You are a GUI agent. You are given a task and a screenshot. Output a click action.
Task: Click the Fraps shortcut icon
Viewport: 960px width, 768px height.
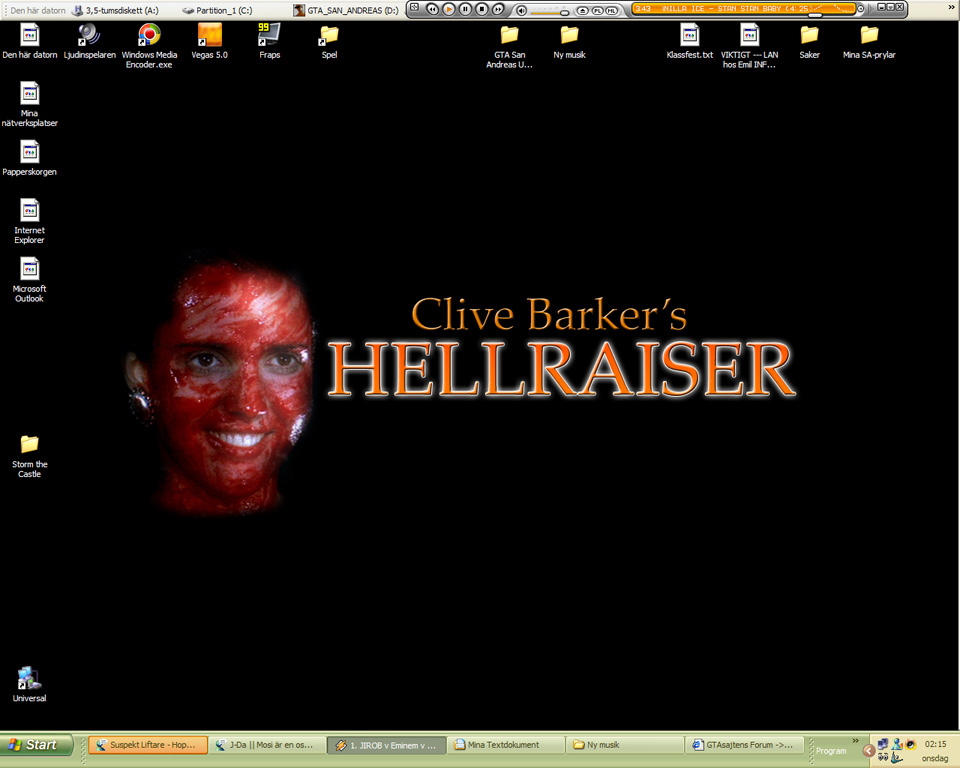point(269,41)
